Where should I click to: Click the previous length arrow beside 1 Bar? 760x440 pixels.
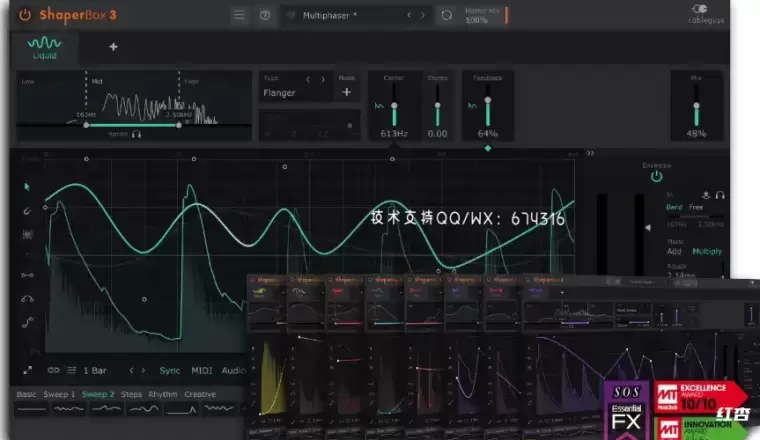pyautogui.click(x=131, y=370)
